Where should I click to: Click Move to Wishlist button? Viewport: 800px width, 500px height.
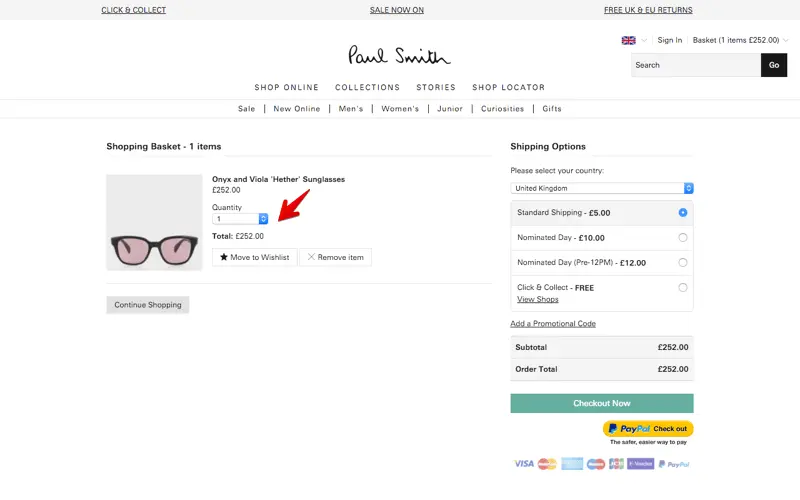(255, 257)
